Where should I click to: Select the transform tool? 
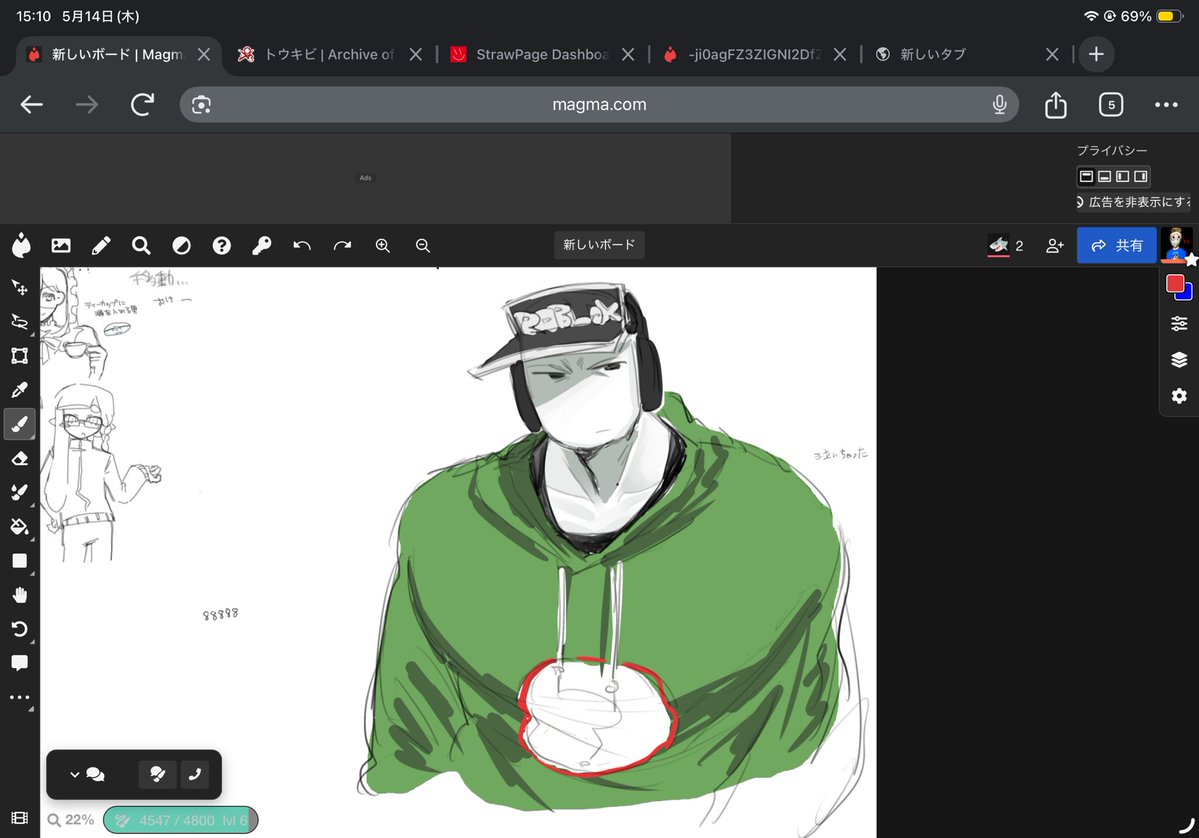pyautogui.click(x=19, y=356)
